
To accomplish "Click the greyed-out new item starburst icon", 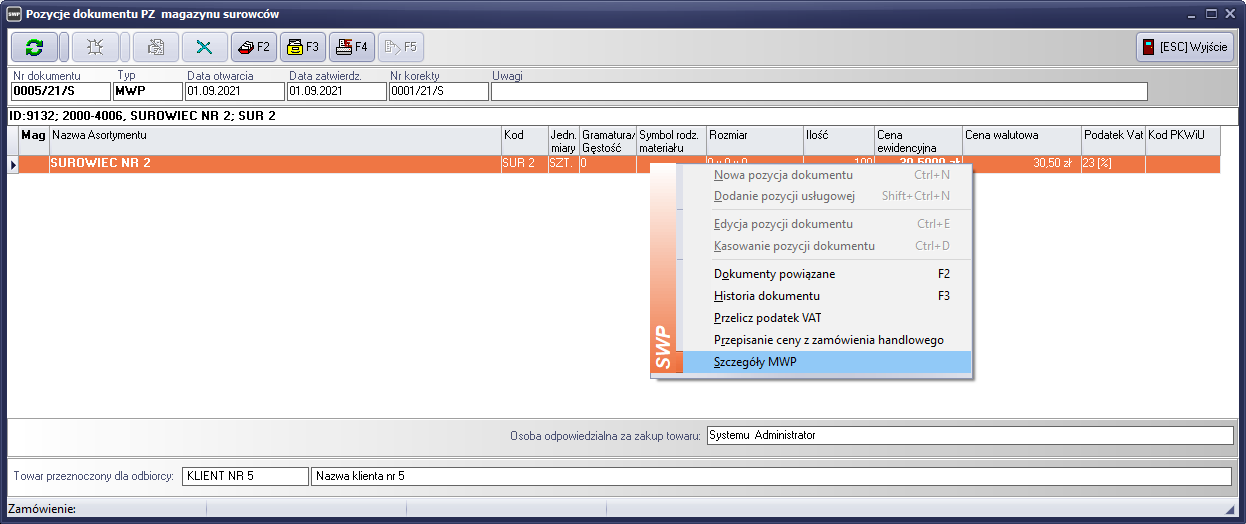I will click(95, 47).
